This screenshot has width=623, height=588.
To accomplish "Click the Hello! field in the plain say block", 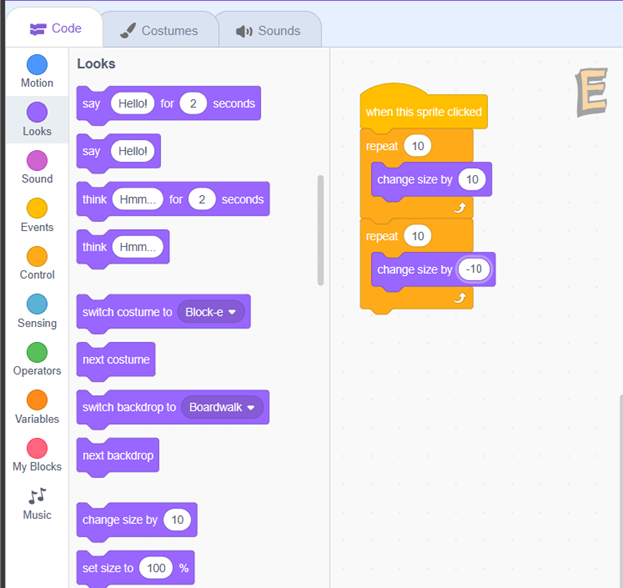I will tap(133, 151).
